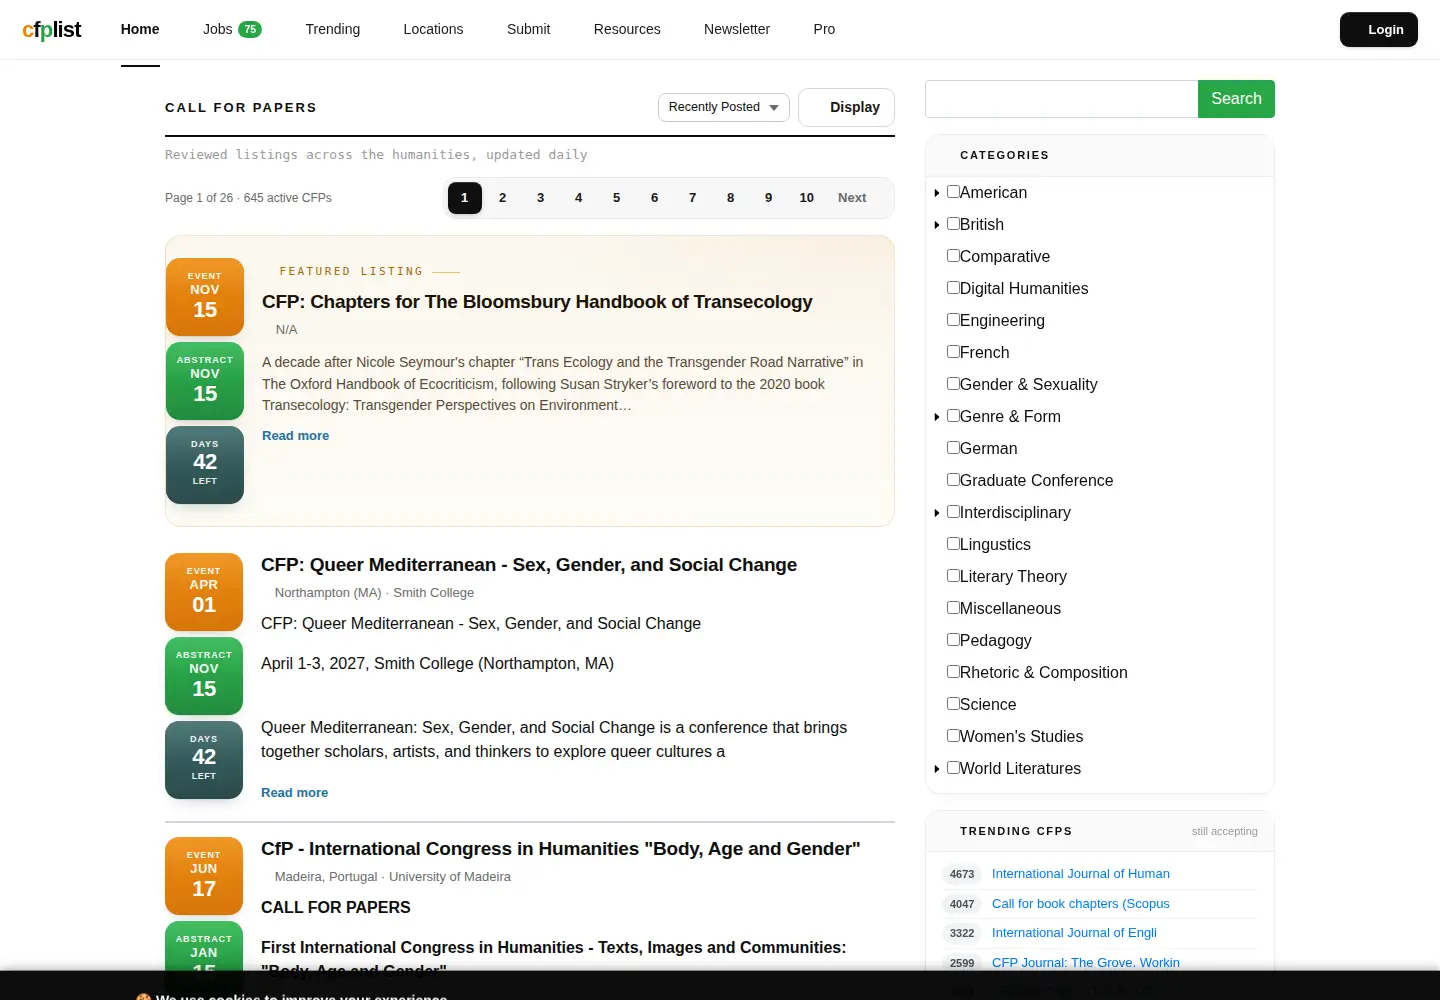Click Next in pagination
Viewport: 1440px width, 1000px height.
point(852,198)
